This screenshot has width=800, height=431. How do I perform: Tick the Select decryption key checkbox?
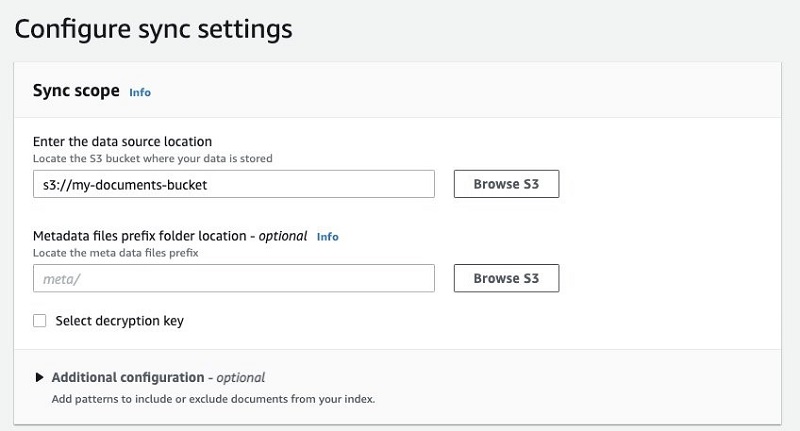point(39,321)
